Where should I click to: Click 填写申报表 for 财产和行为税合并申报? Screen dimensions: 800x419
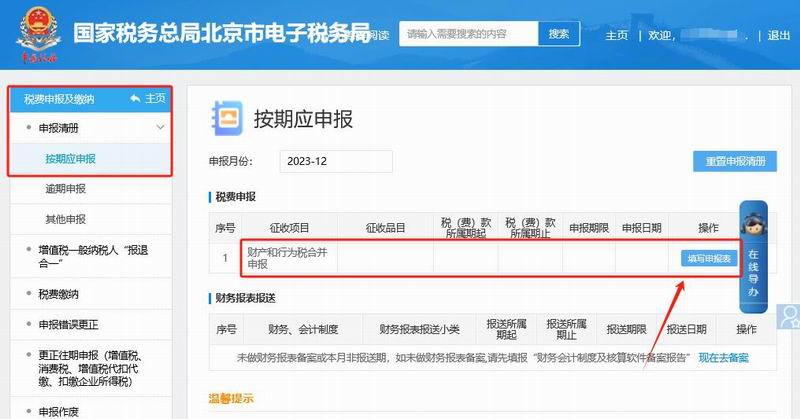pyautogui.click(x=709, y=259)
